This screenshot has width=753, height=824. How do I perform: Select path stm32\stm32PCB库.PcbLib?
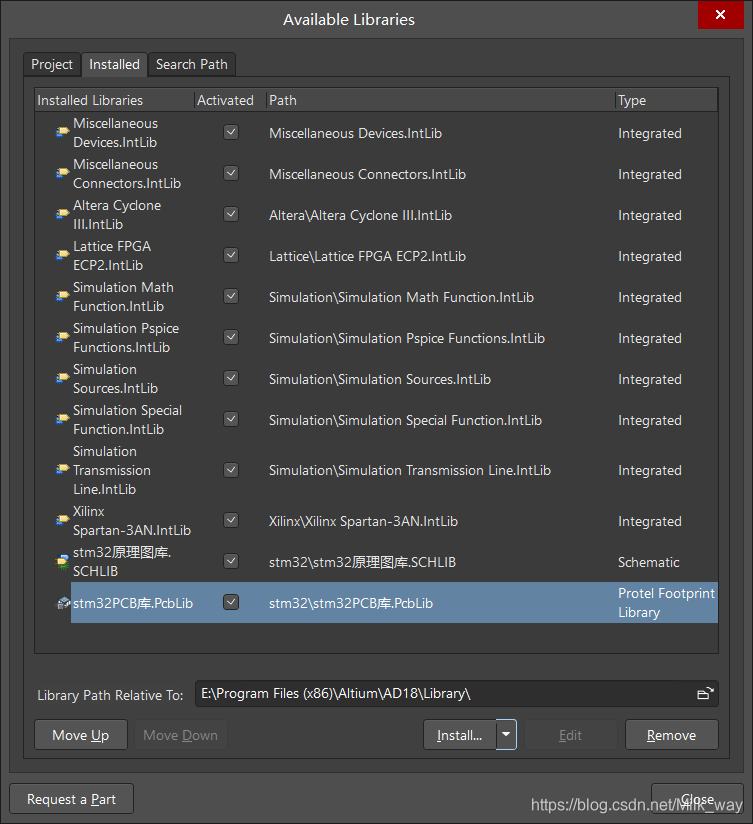pyautogui.click(x=351, y=603)
